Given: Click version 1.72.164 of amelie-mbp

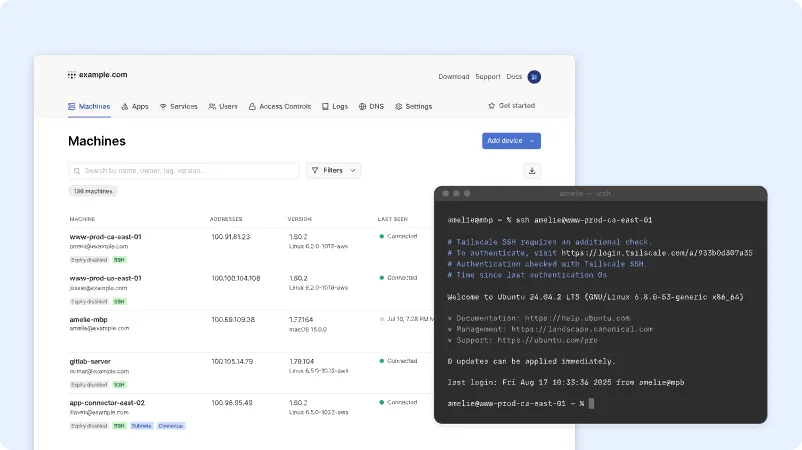Looking at the screenshot, I should (x=301, y=320).
